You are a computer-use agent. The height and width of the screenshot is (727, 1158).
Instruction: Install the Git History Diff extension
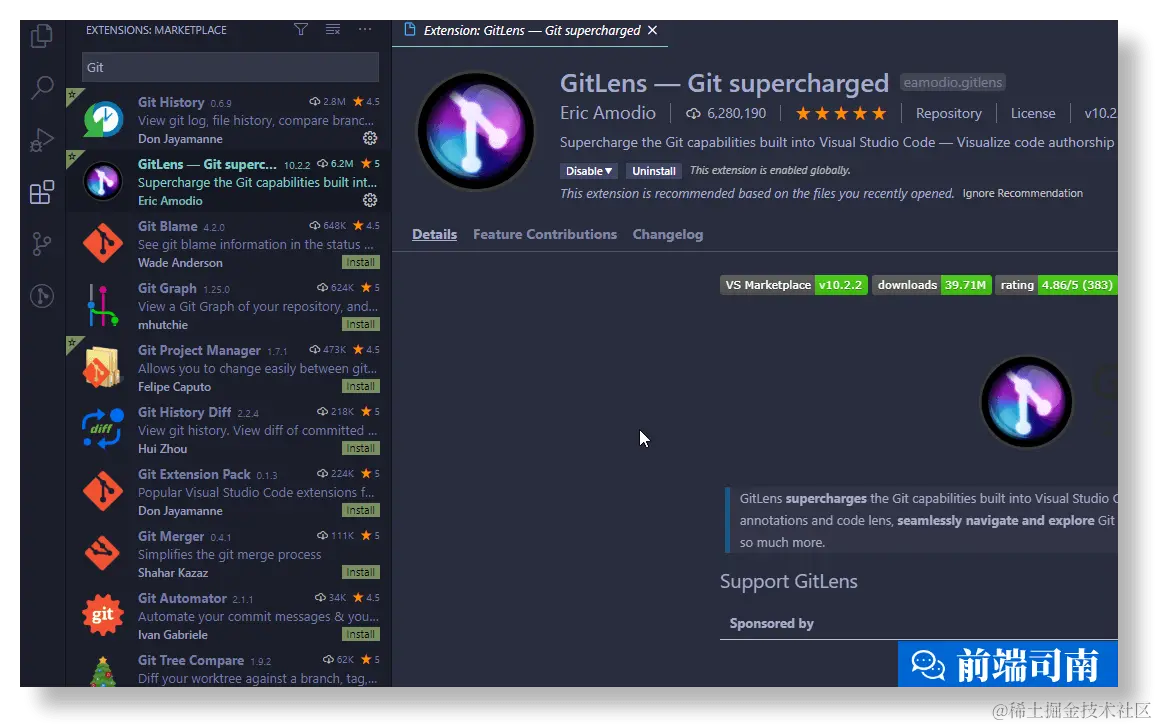pyautogui.click(x=361, y=448)
